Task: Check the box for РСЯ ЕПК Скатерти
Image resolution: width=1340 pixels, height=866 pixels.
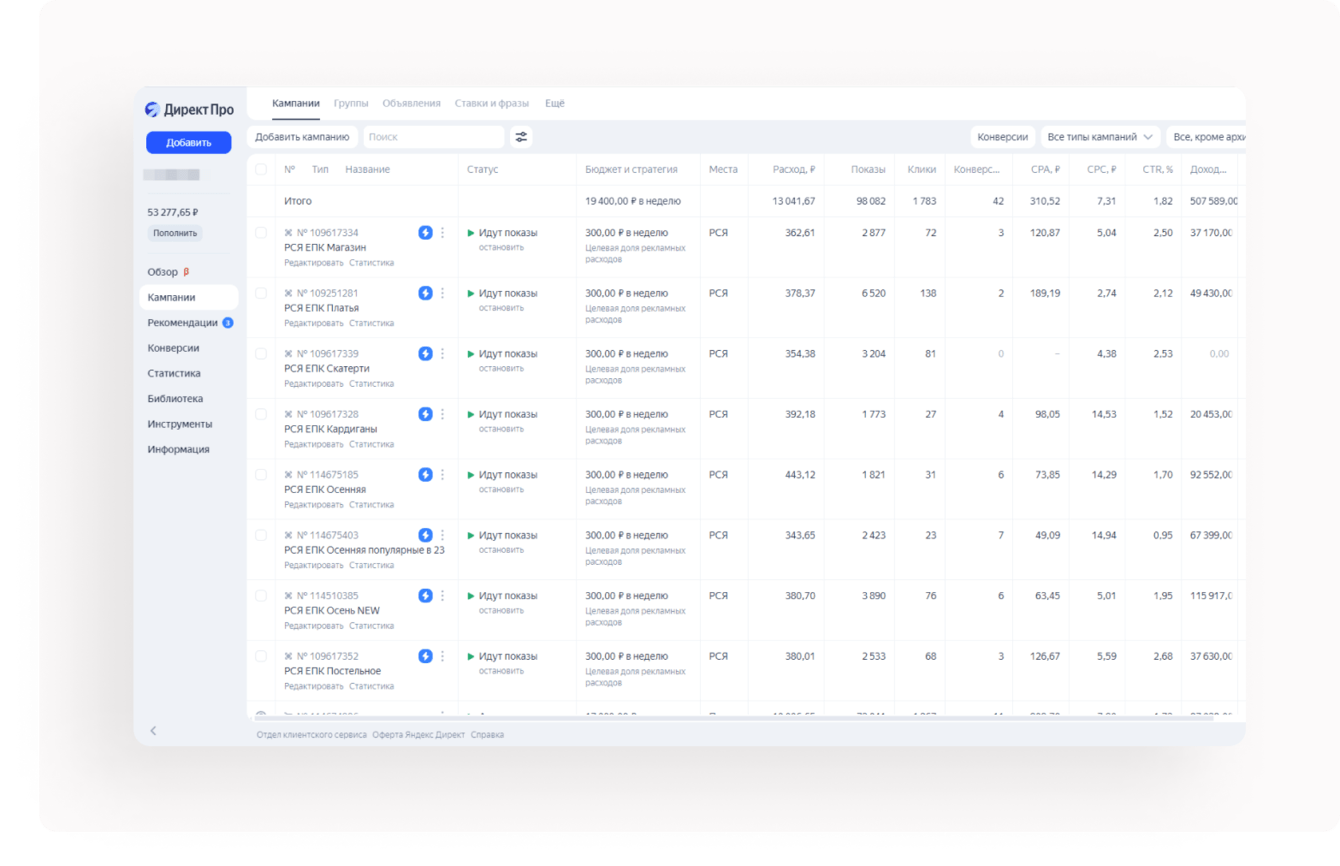Action: click(x=261, y=354)
